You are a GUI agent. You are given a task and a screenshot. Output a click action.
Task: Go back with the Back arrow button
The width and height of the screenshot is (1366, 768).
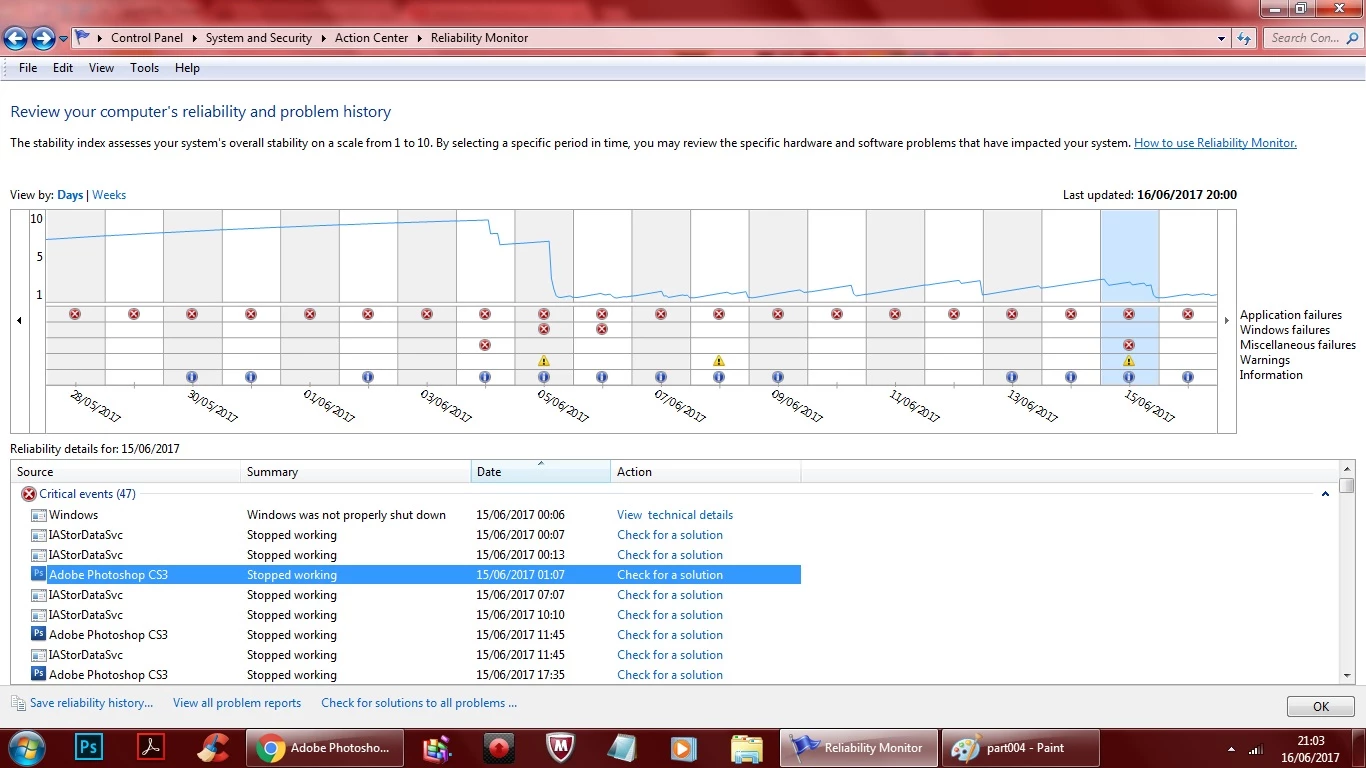[15, 39]
